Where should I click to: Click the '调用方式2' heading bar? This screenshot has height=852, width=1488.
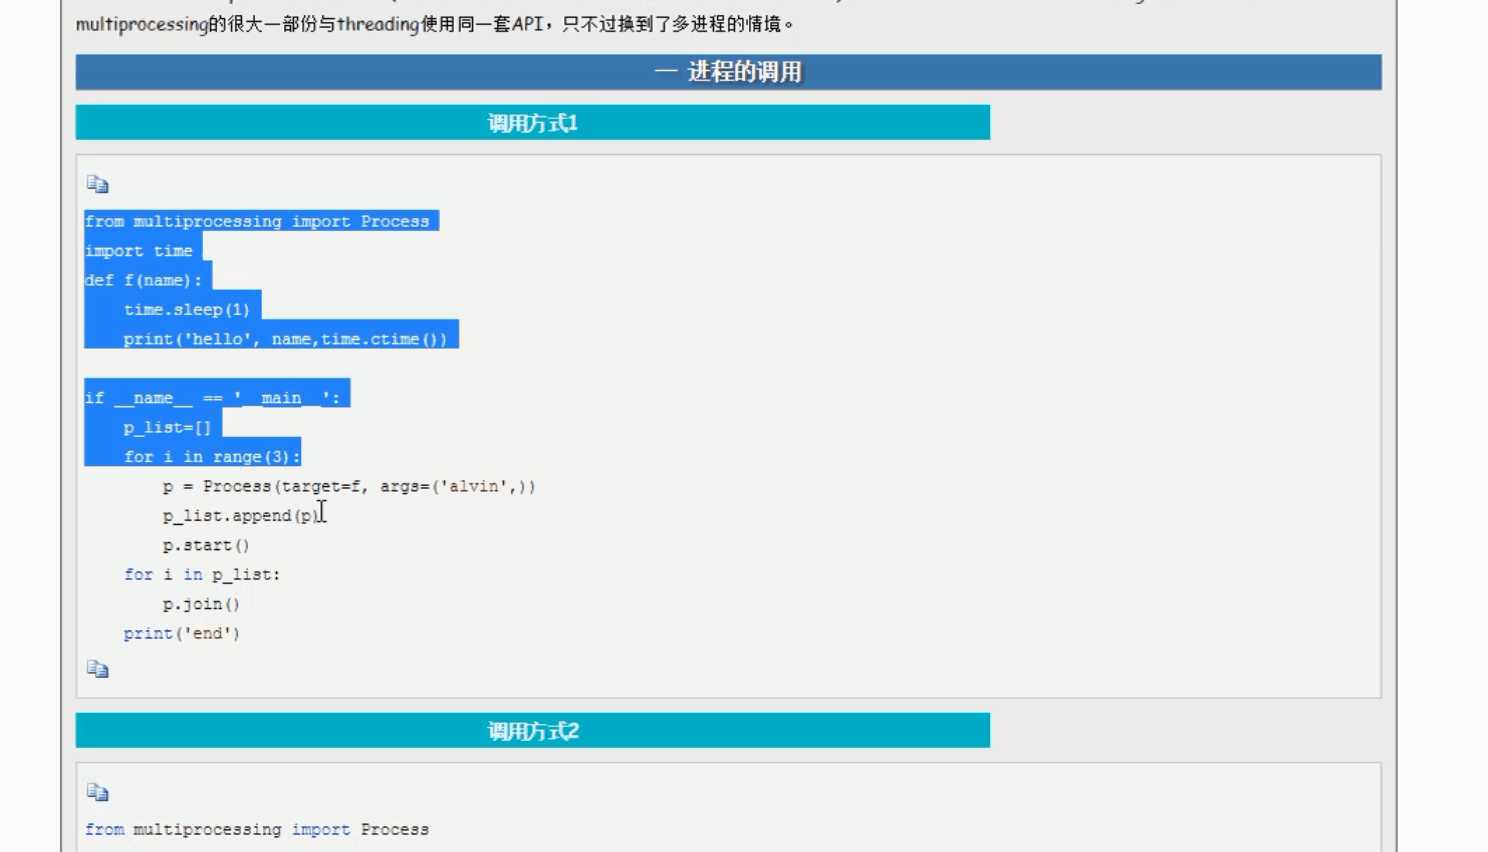click(532, 731)
